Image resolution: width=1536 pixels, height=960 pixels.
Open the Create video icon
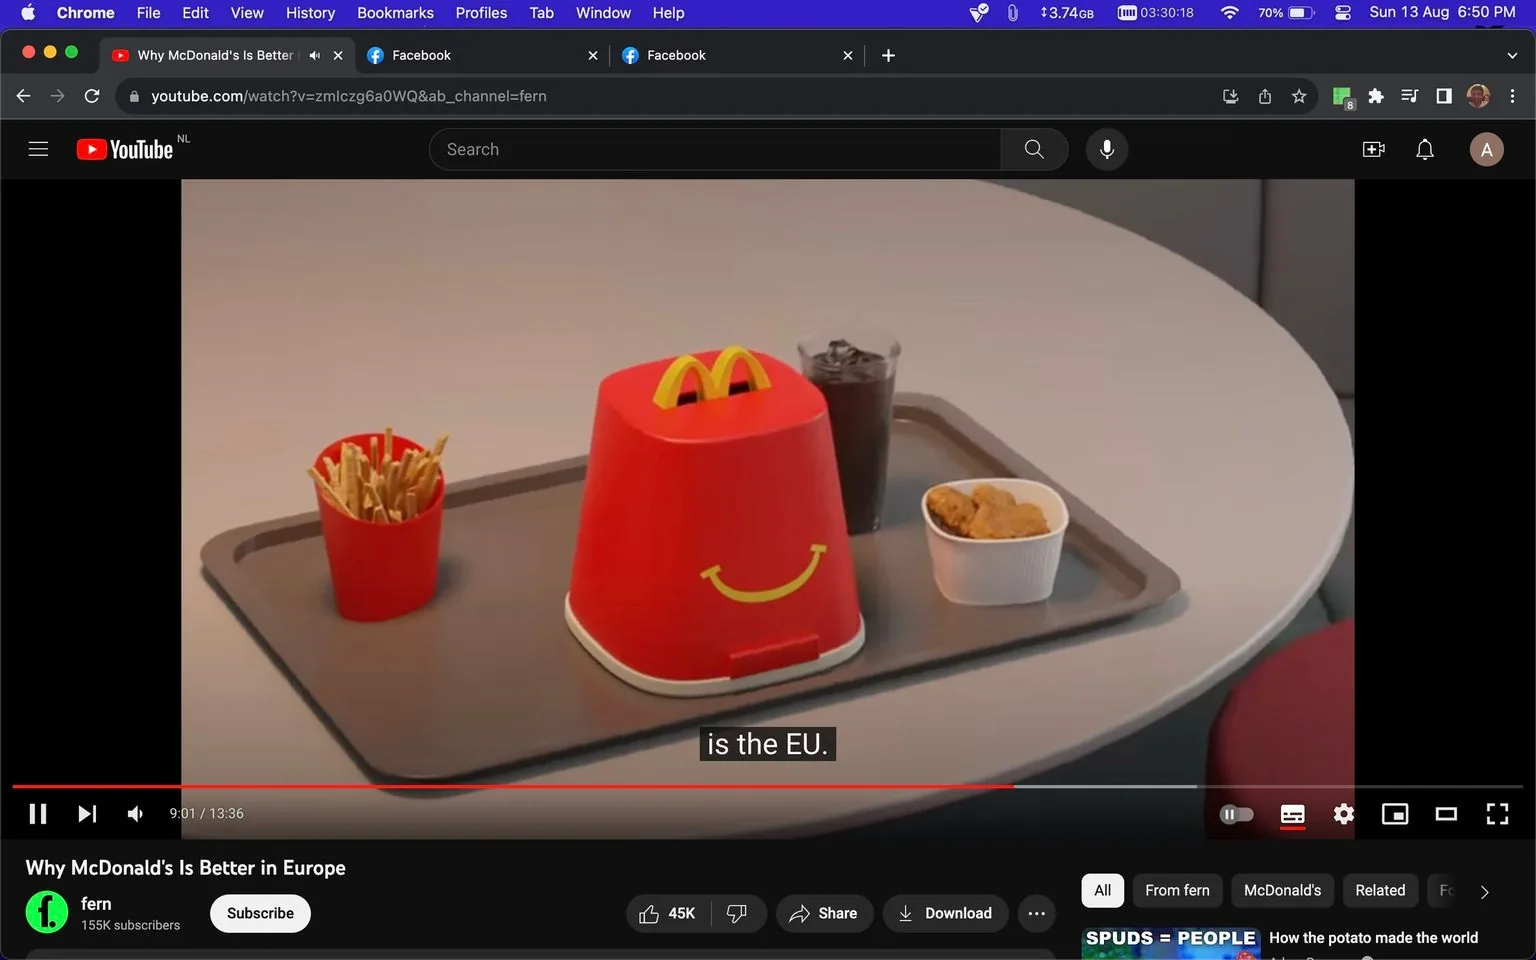pos(1374,148)
